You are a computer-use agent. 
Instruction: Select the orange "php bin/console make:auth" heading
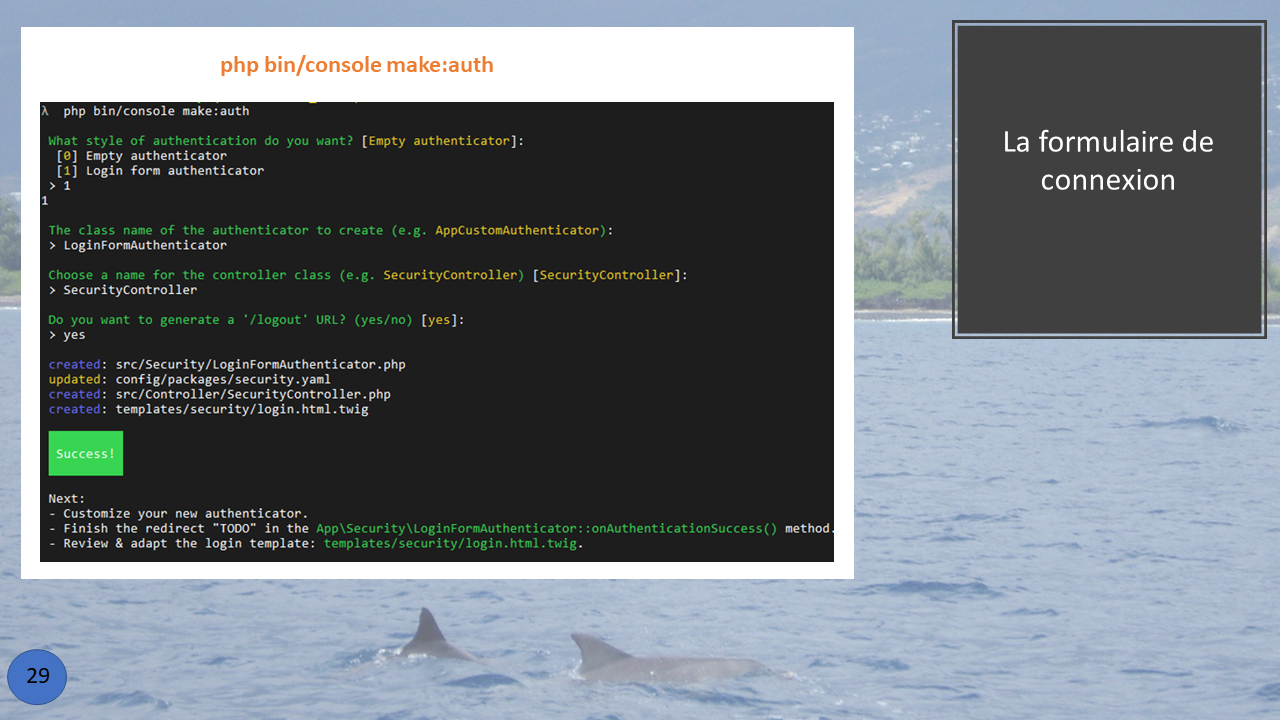coord(357,65)
